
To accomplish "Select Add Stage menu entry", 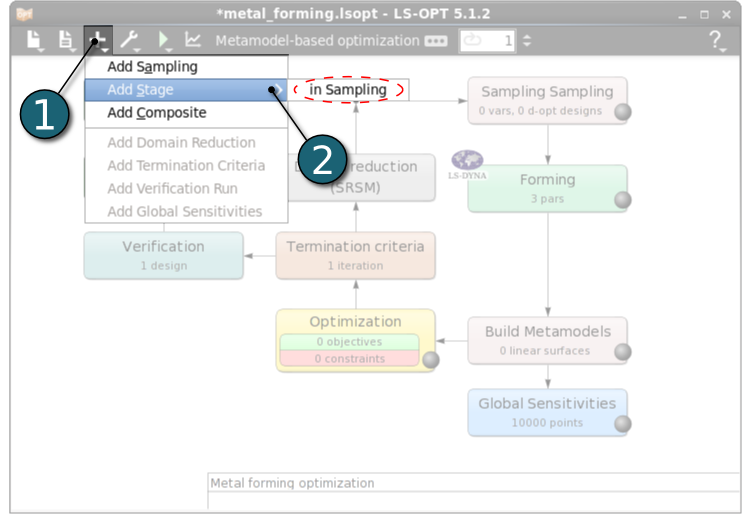I will point(186,90).
